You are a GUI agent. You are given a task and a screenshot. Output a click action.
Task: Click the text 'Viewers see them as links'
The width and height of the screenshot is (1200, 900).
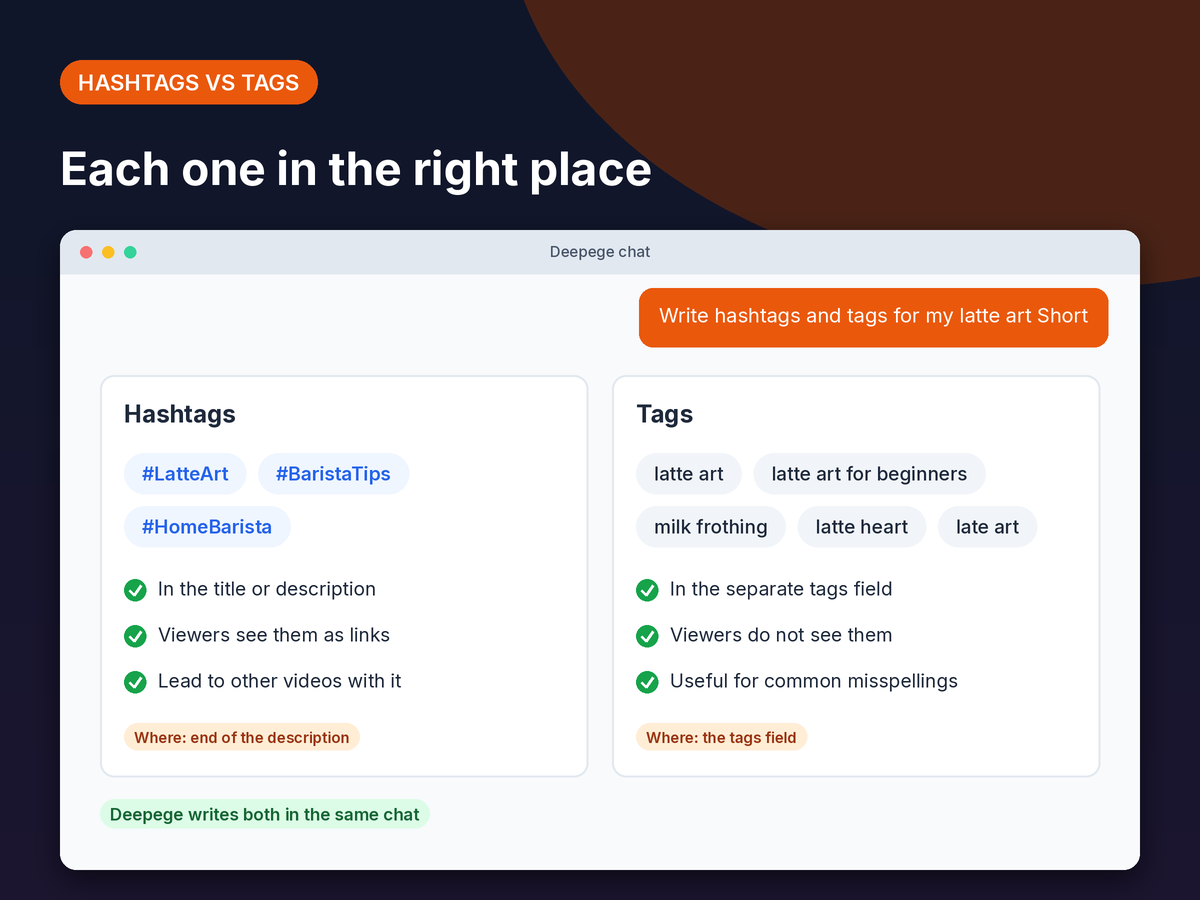274,635
